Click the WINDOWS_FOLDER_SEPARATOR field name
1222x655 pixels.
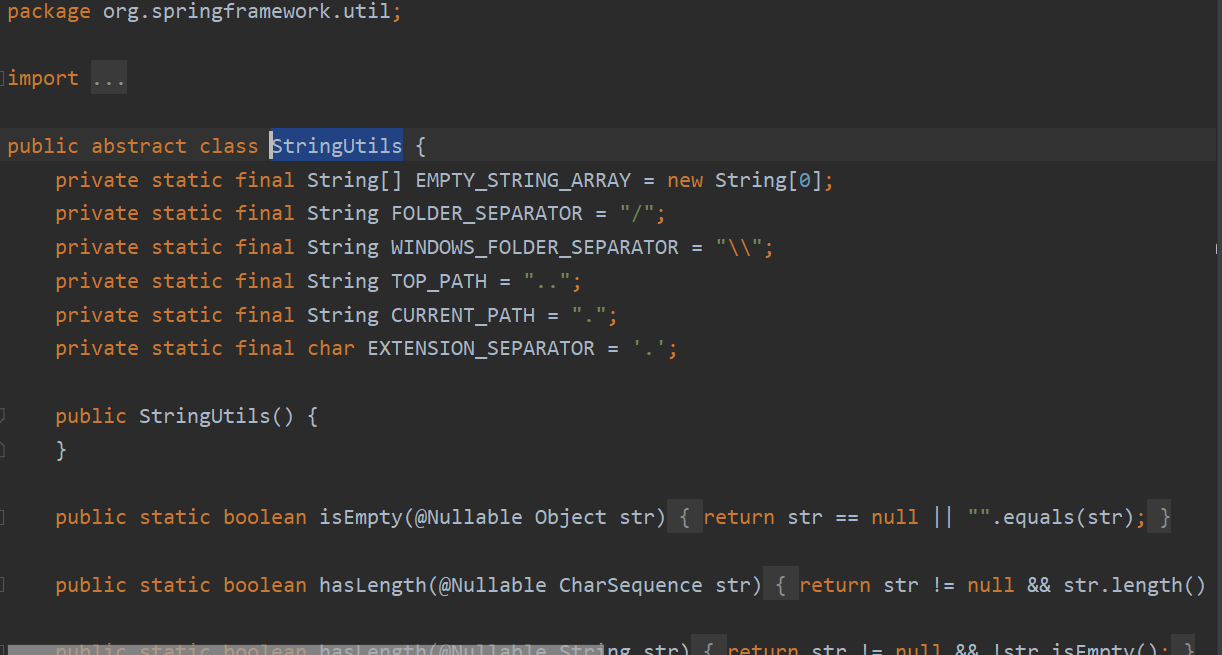535,247
